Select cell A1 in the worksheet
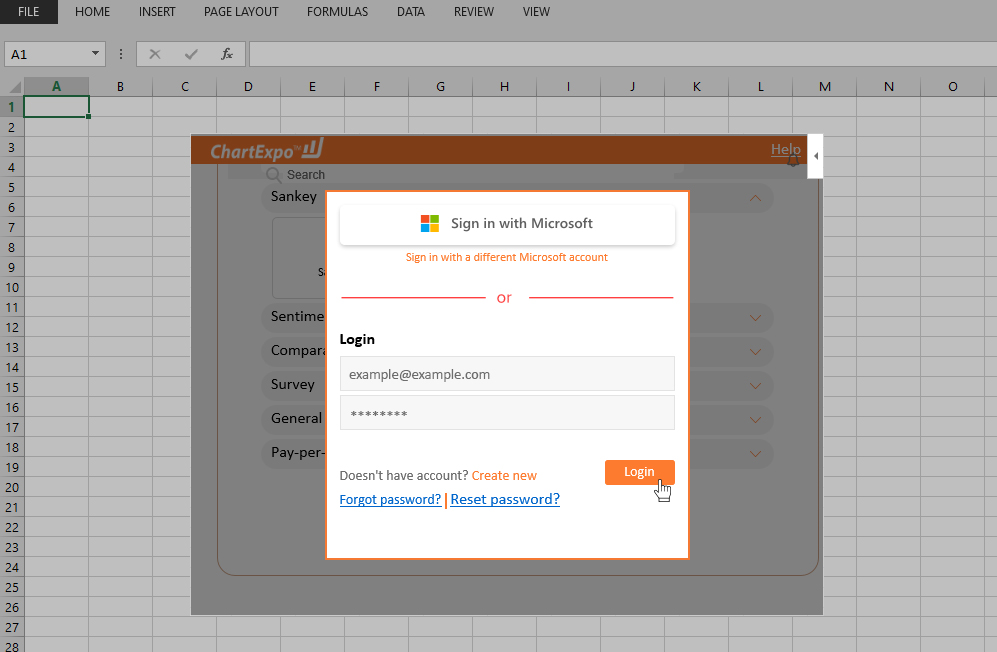This screenshot has height=652, width=997. 57,107
